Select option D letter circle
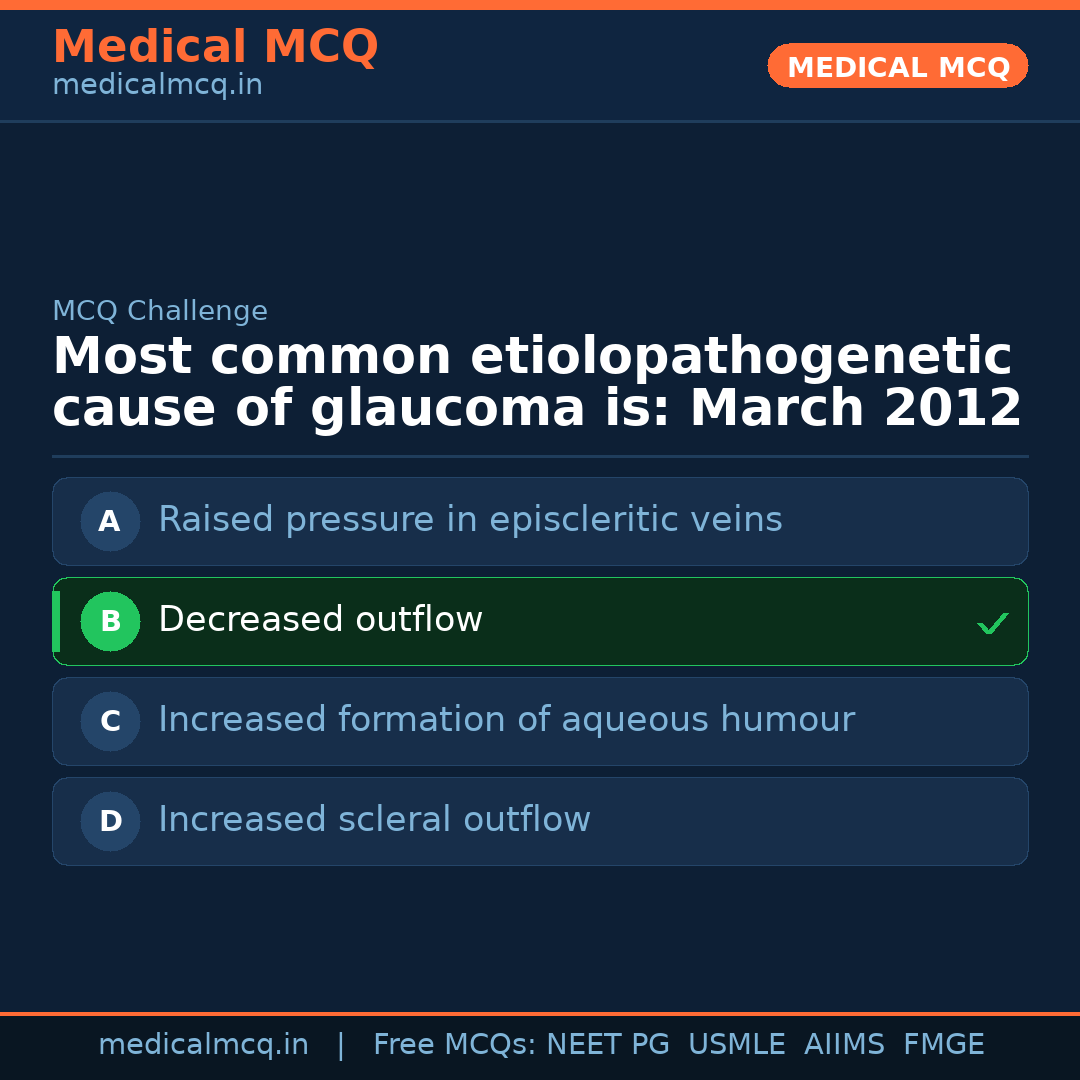Screen dimensions: 1080x1080 [x=110, y=821]
